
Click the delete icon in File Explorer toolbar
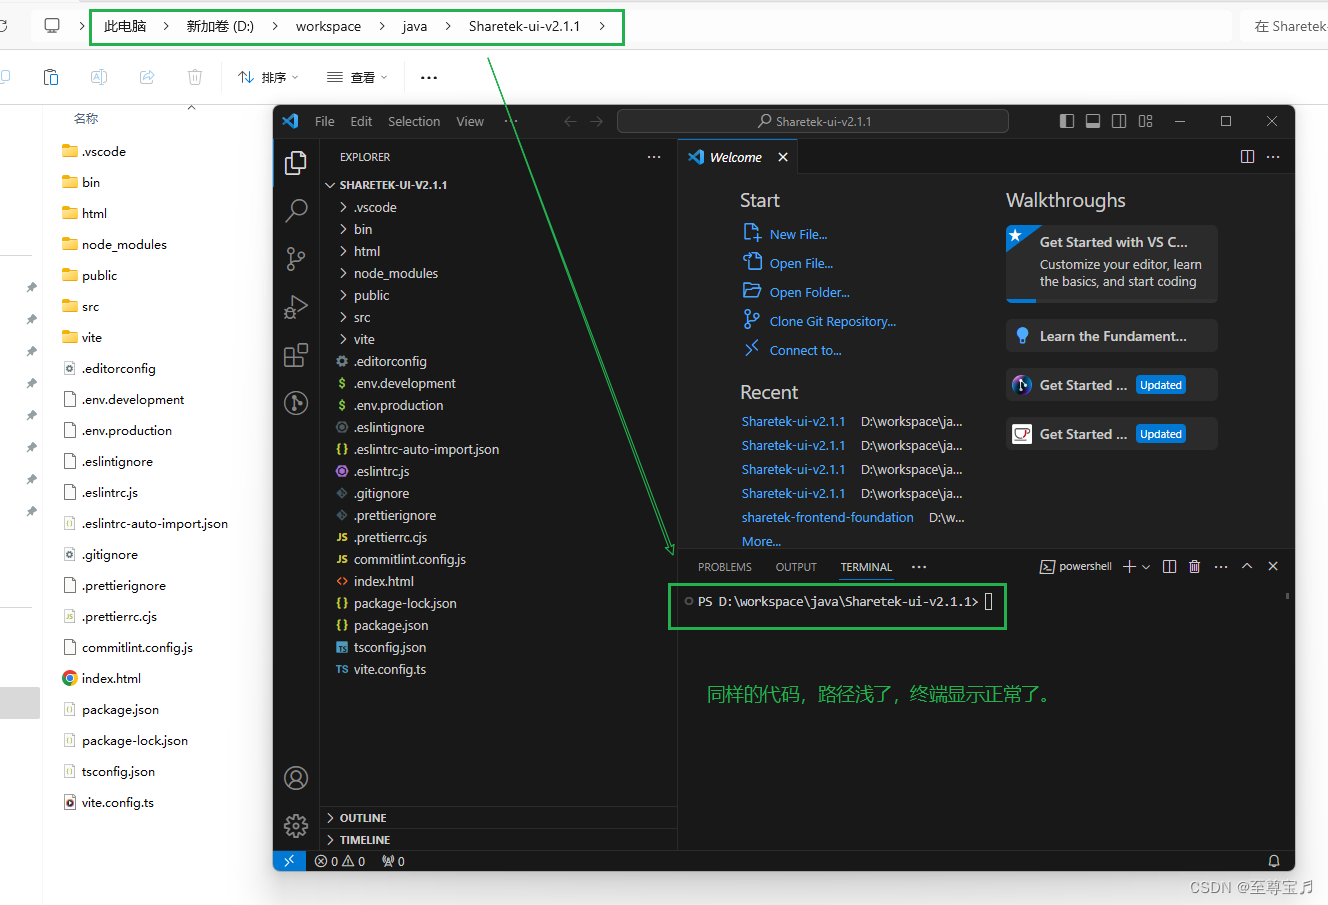(195, 77)
